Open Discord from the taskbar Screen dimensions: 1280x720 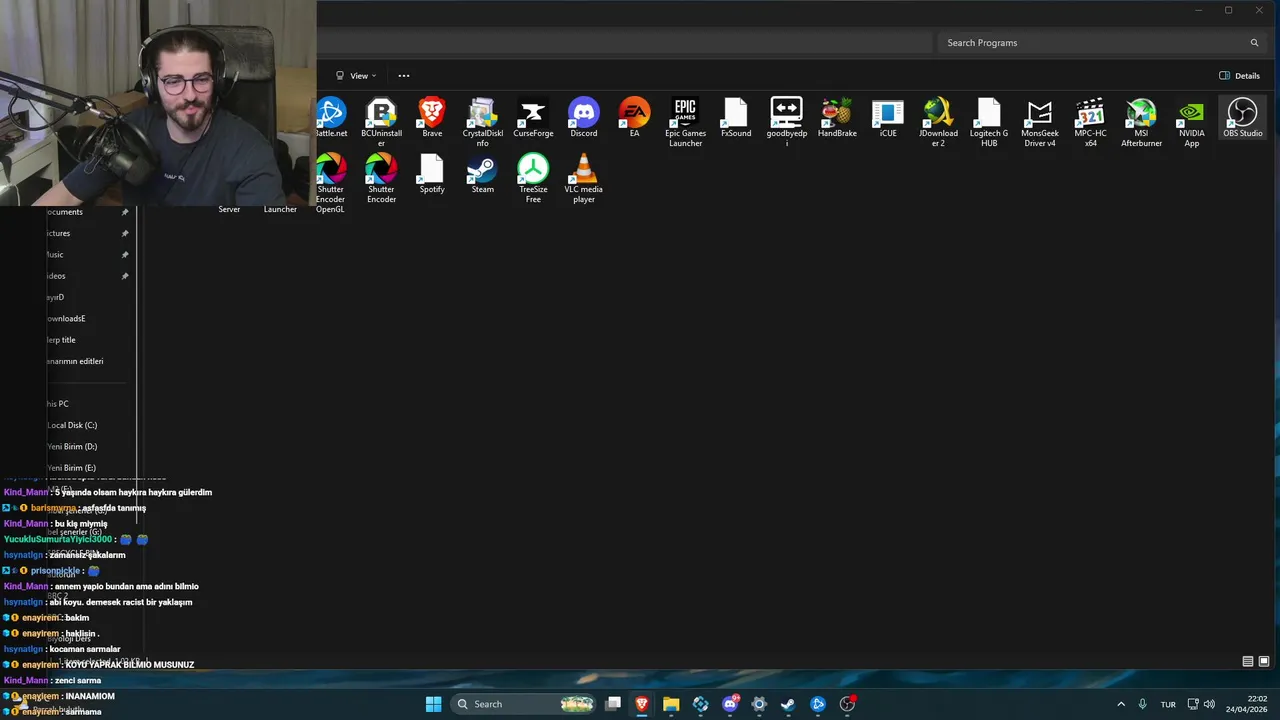tap(730, 704)
